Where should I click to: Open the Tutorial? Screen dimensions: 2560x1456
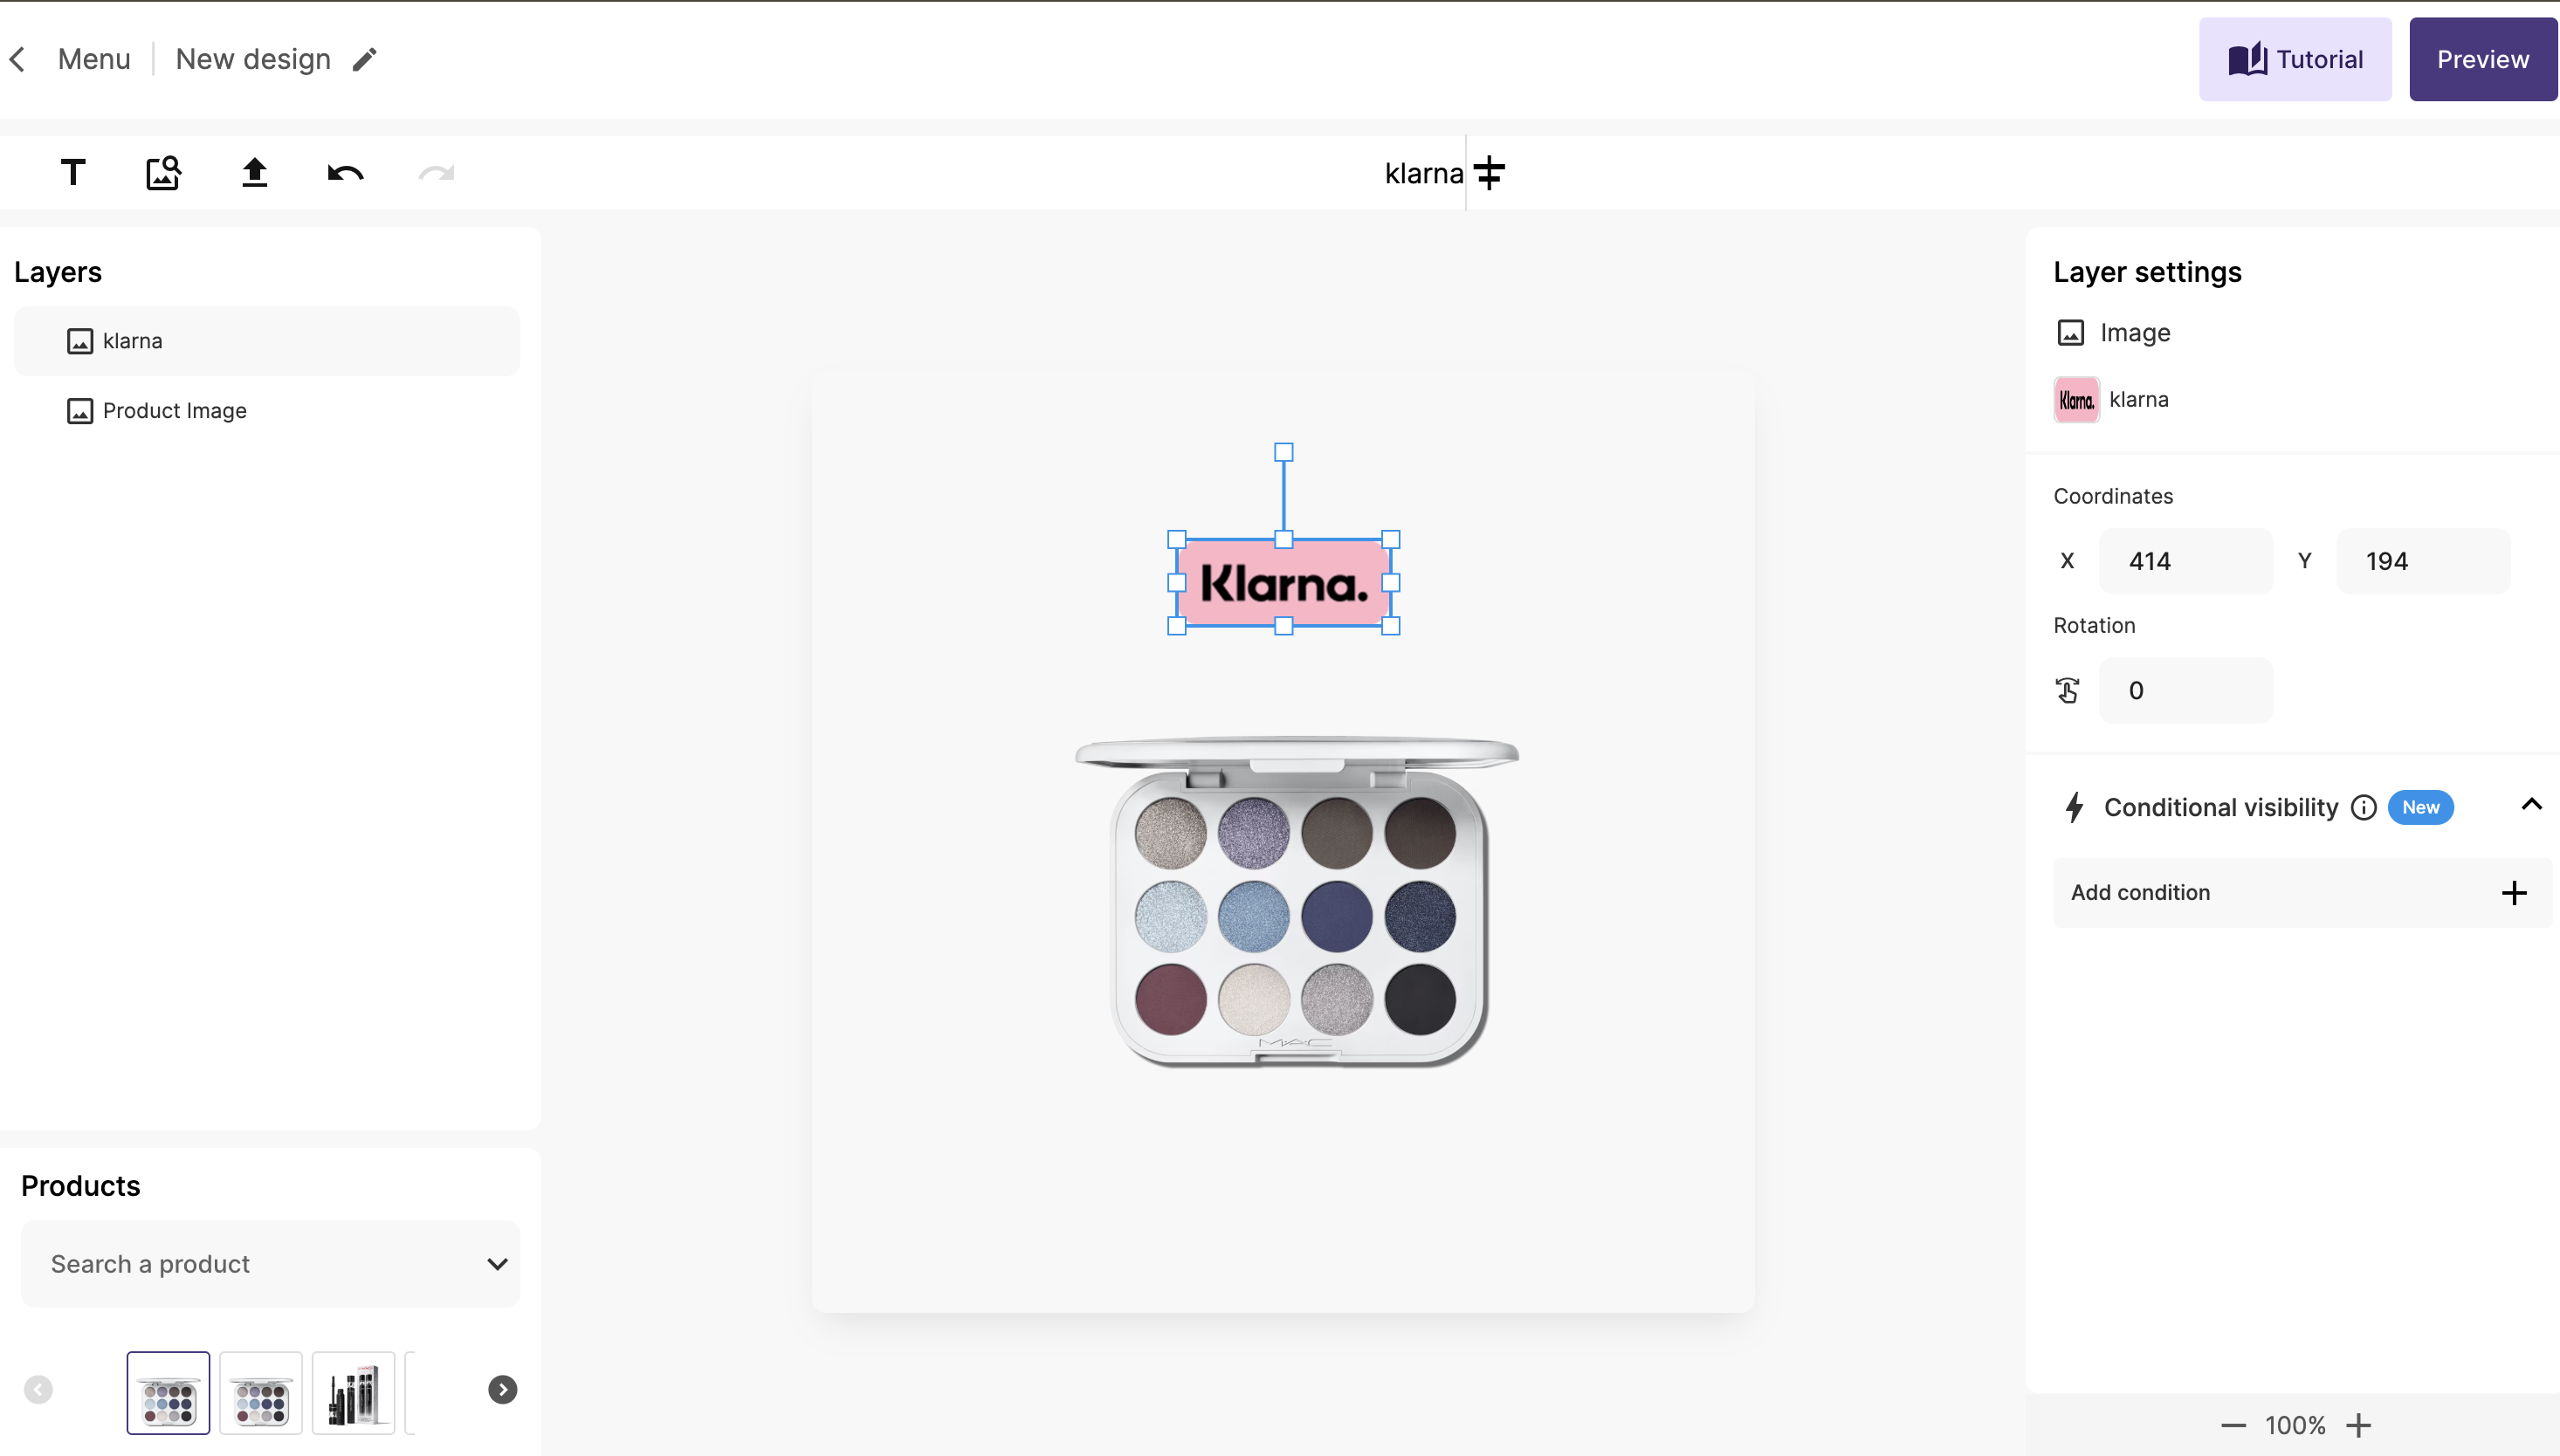[x=2295, y=60]
